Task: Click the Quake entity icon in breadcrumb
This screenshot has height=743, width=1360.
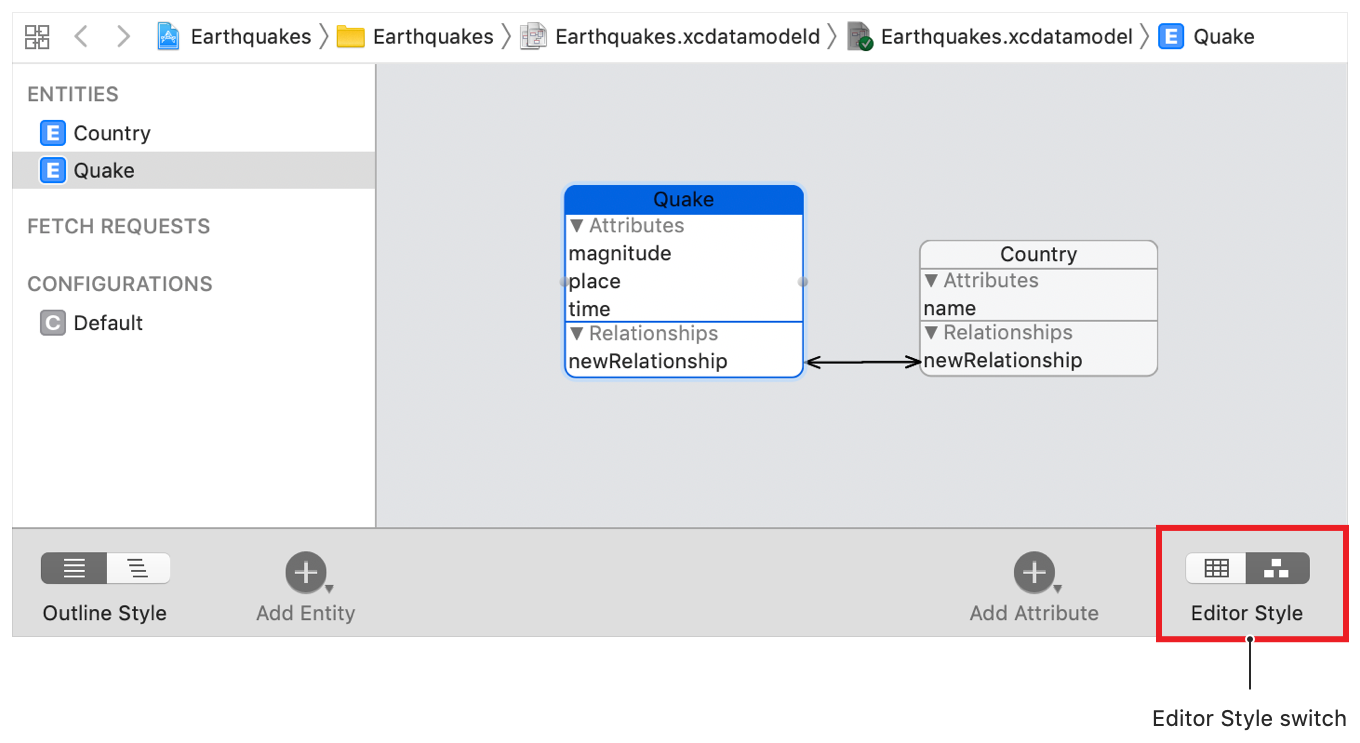Action: click(x=1172, y=37)
